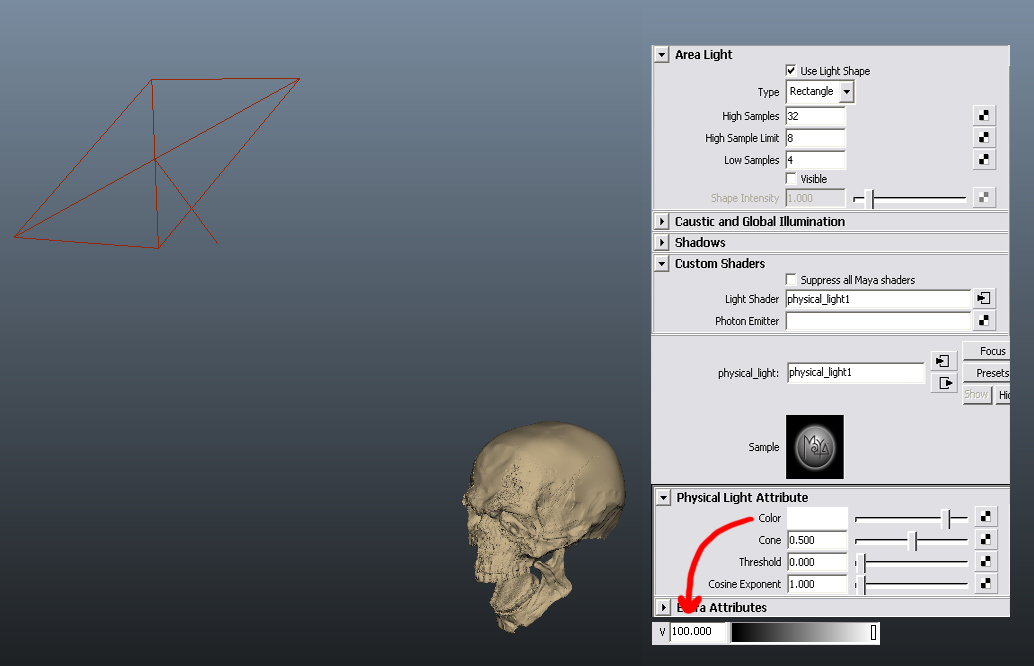
Task: Click the High Sample Limit field
Action: pos(815,138)
